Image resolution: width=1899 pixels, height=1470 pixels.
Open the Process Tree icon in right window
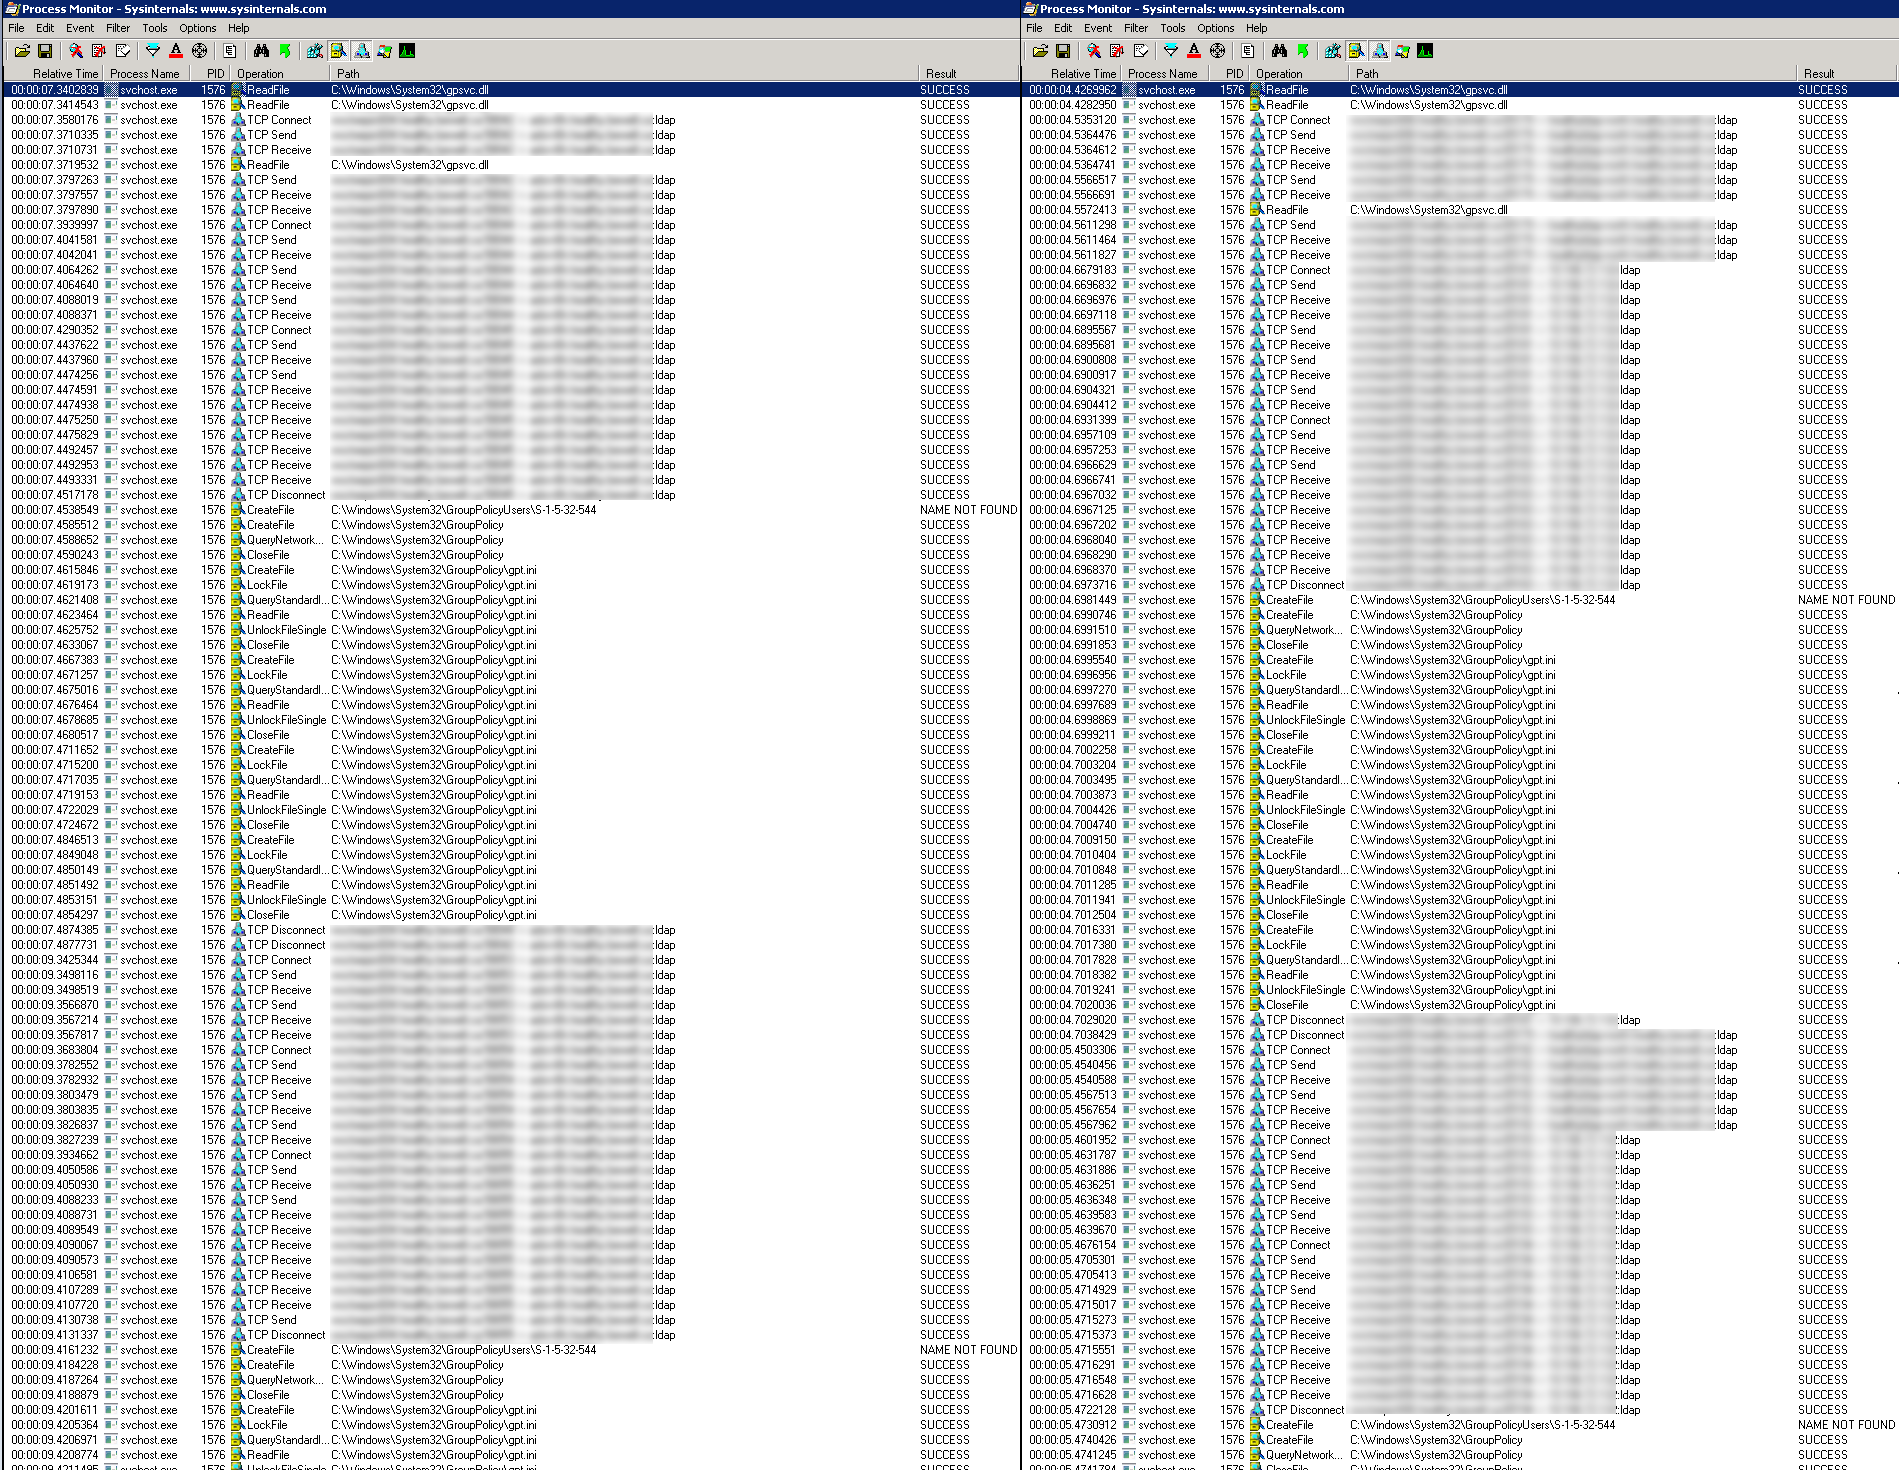1248,51
